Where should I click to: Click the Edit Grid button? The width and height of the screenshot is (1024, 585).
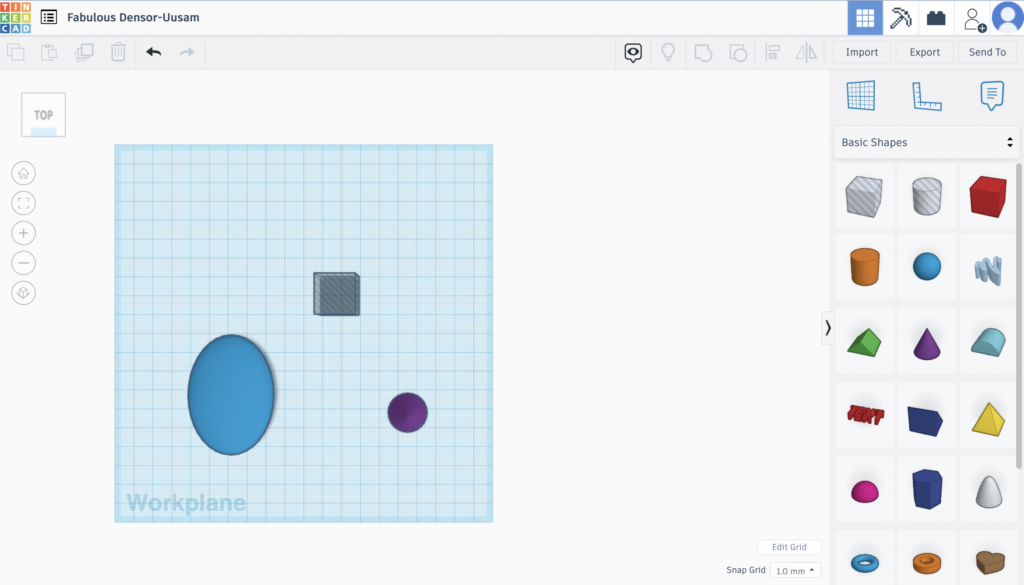[x=788, y=547]
